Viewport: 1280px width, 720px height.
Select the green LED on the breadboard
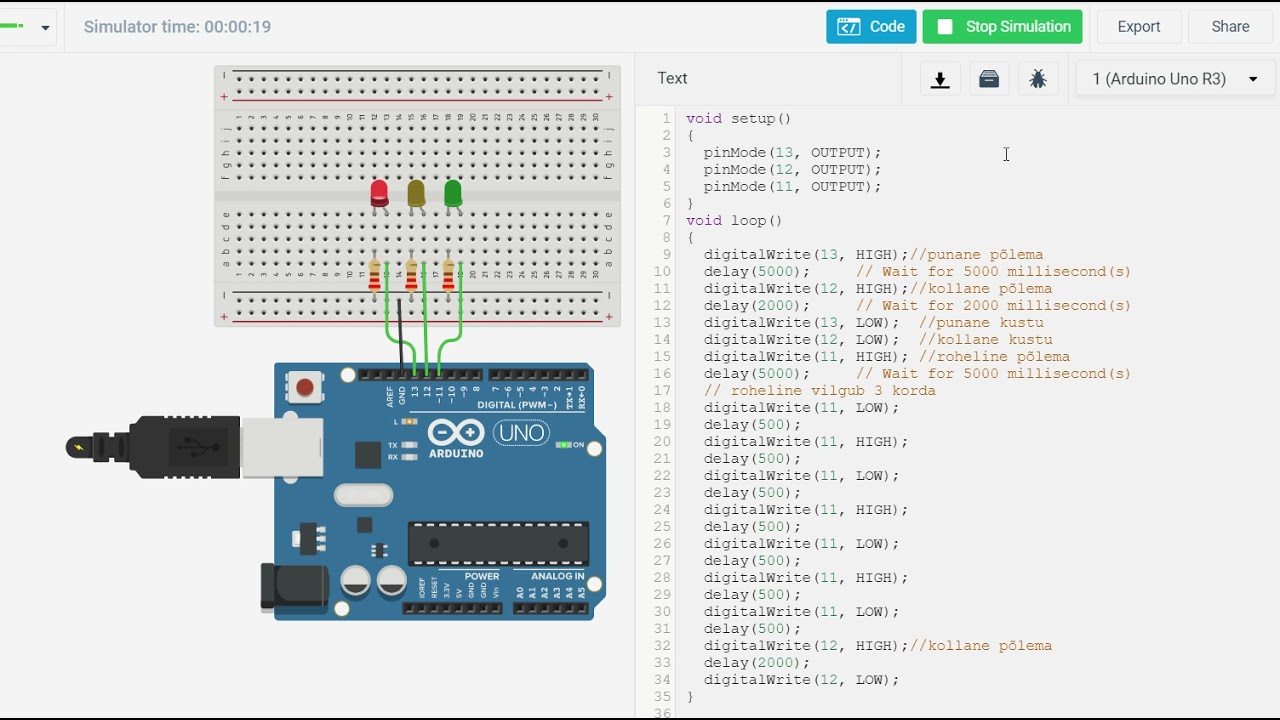453,195
